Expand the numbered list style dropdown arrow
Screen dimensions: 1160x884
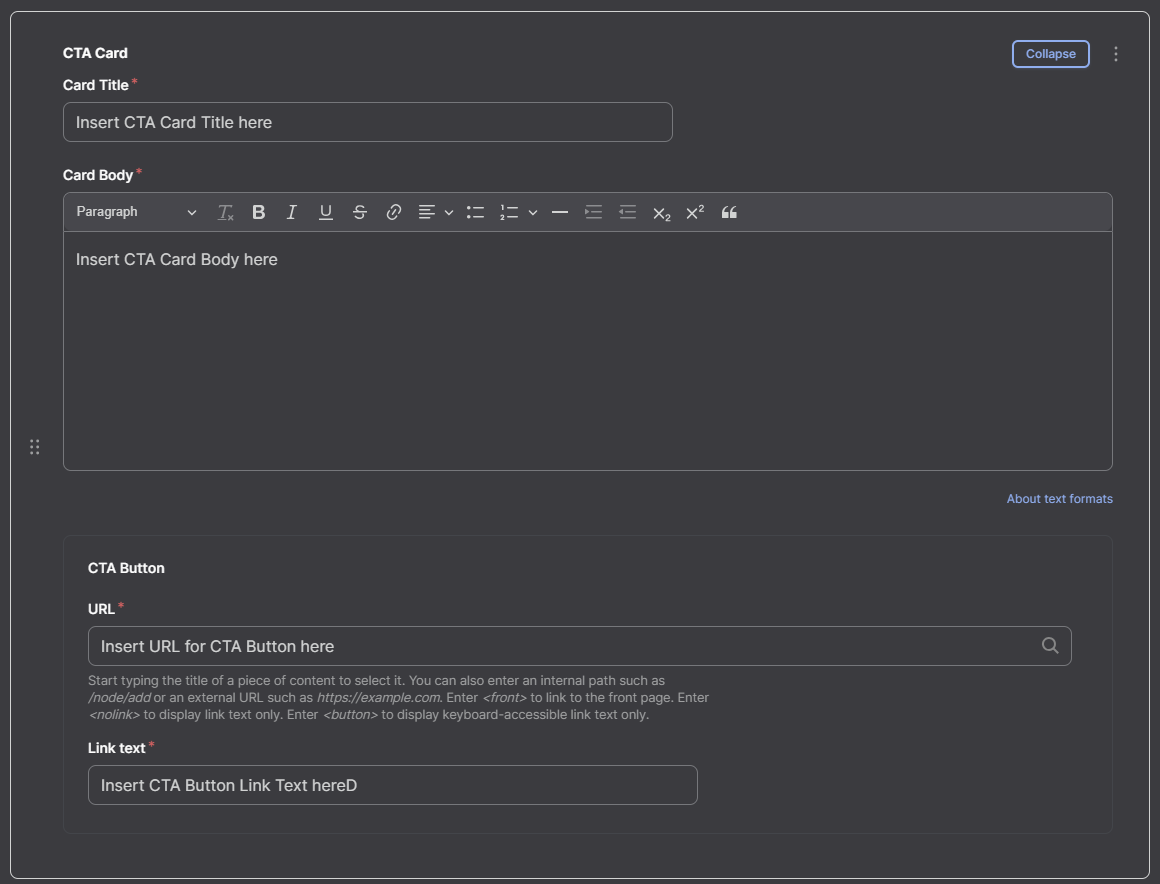[533, 212]
